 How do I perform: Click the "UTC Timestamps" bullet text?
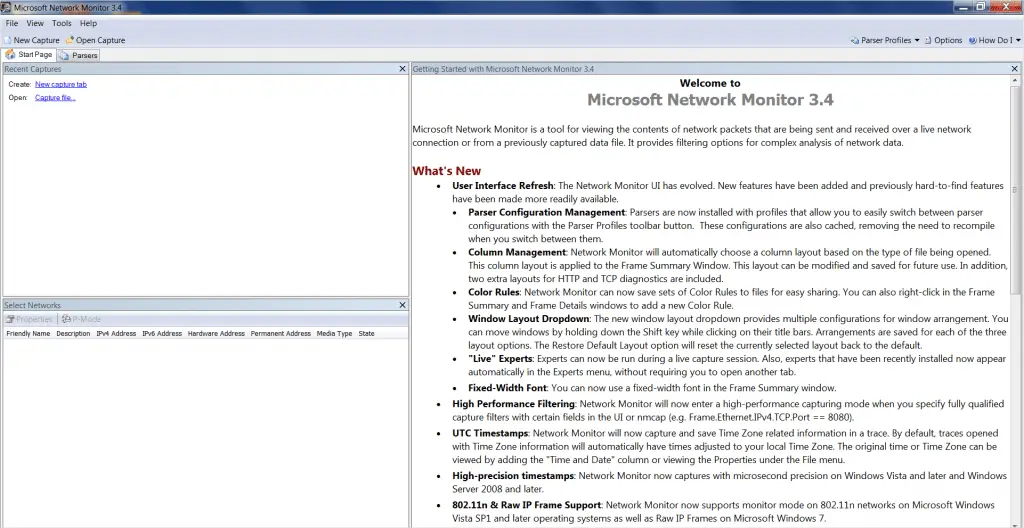point(489,433)
